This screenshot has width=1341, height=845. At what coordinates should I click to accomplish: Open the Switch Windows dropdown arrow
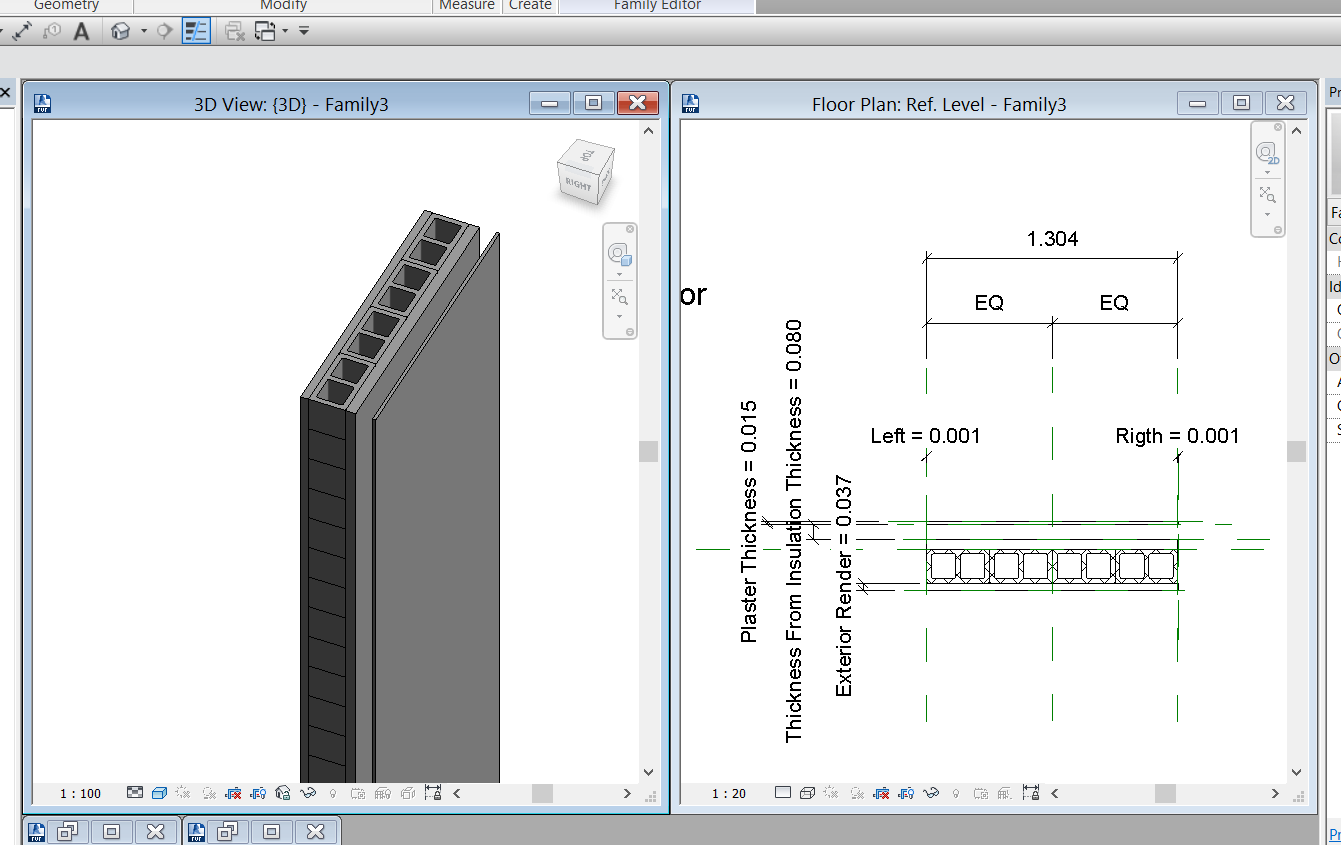[x=285, y=31]
